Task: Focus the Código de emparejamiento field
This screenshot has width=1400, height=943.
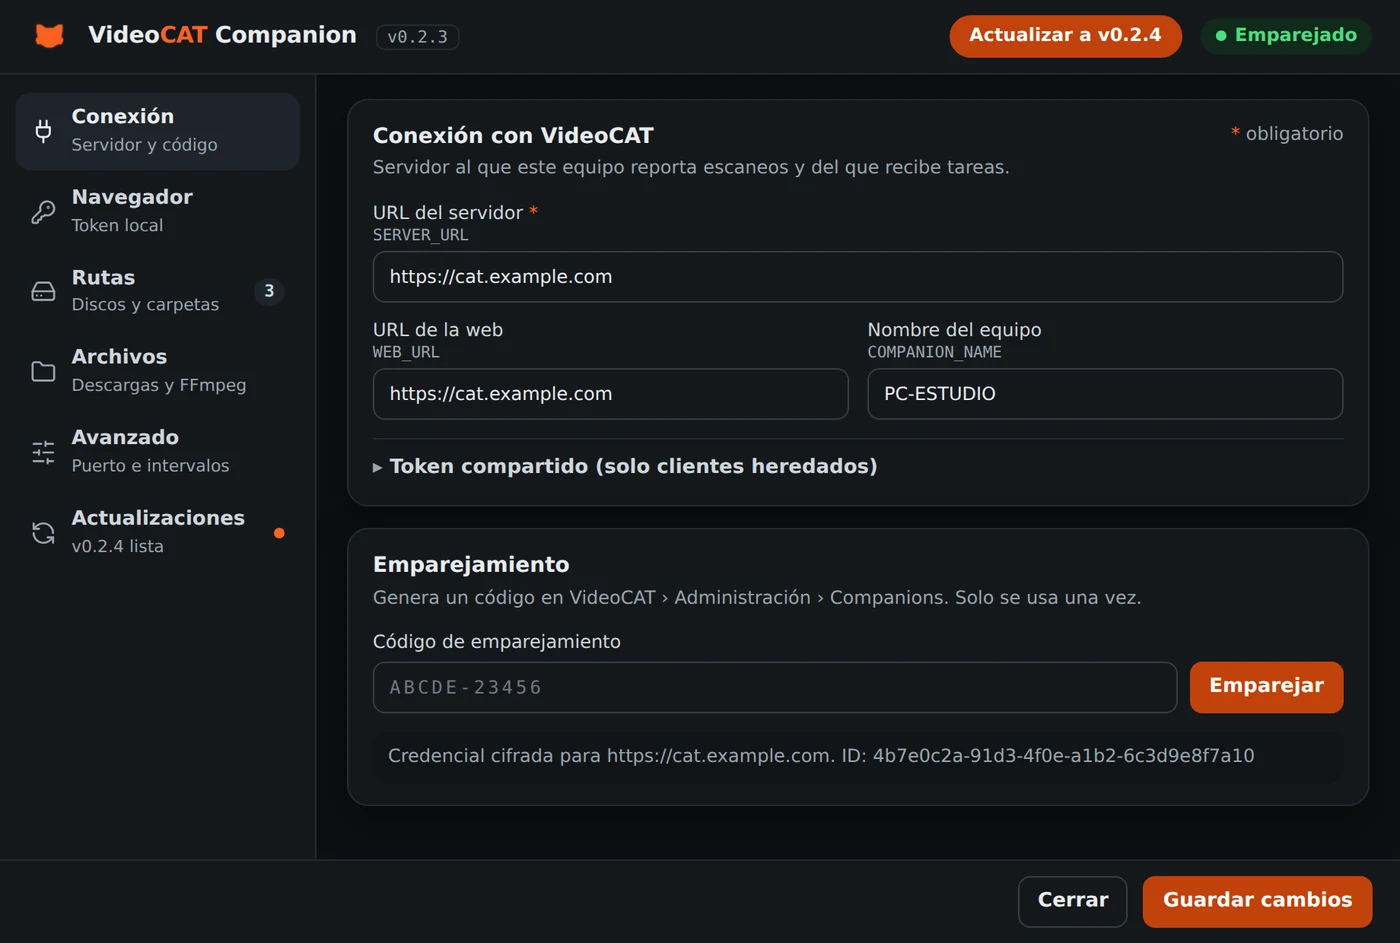Action: point(775,687)
